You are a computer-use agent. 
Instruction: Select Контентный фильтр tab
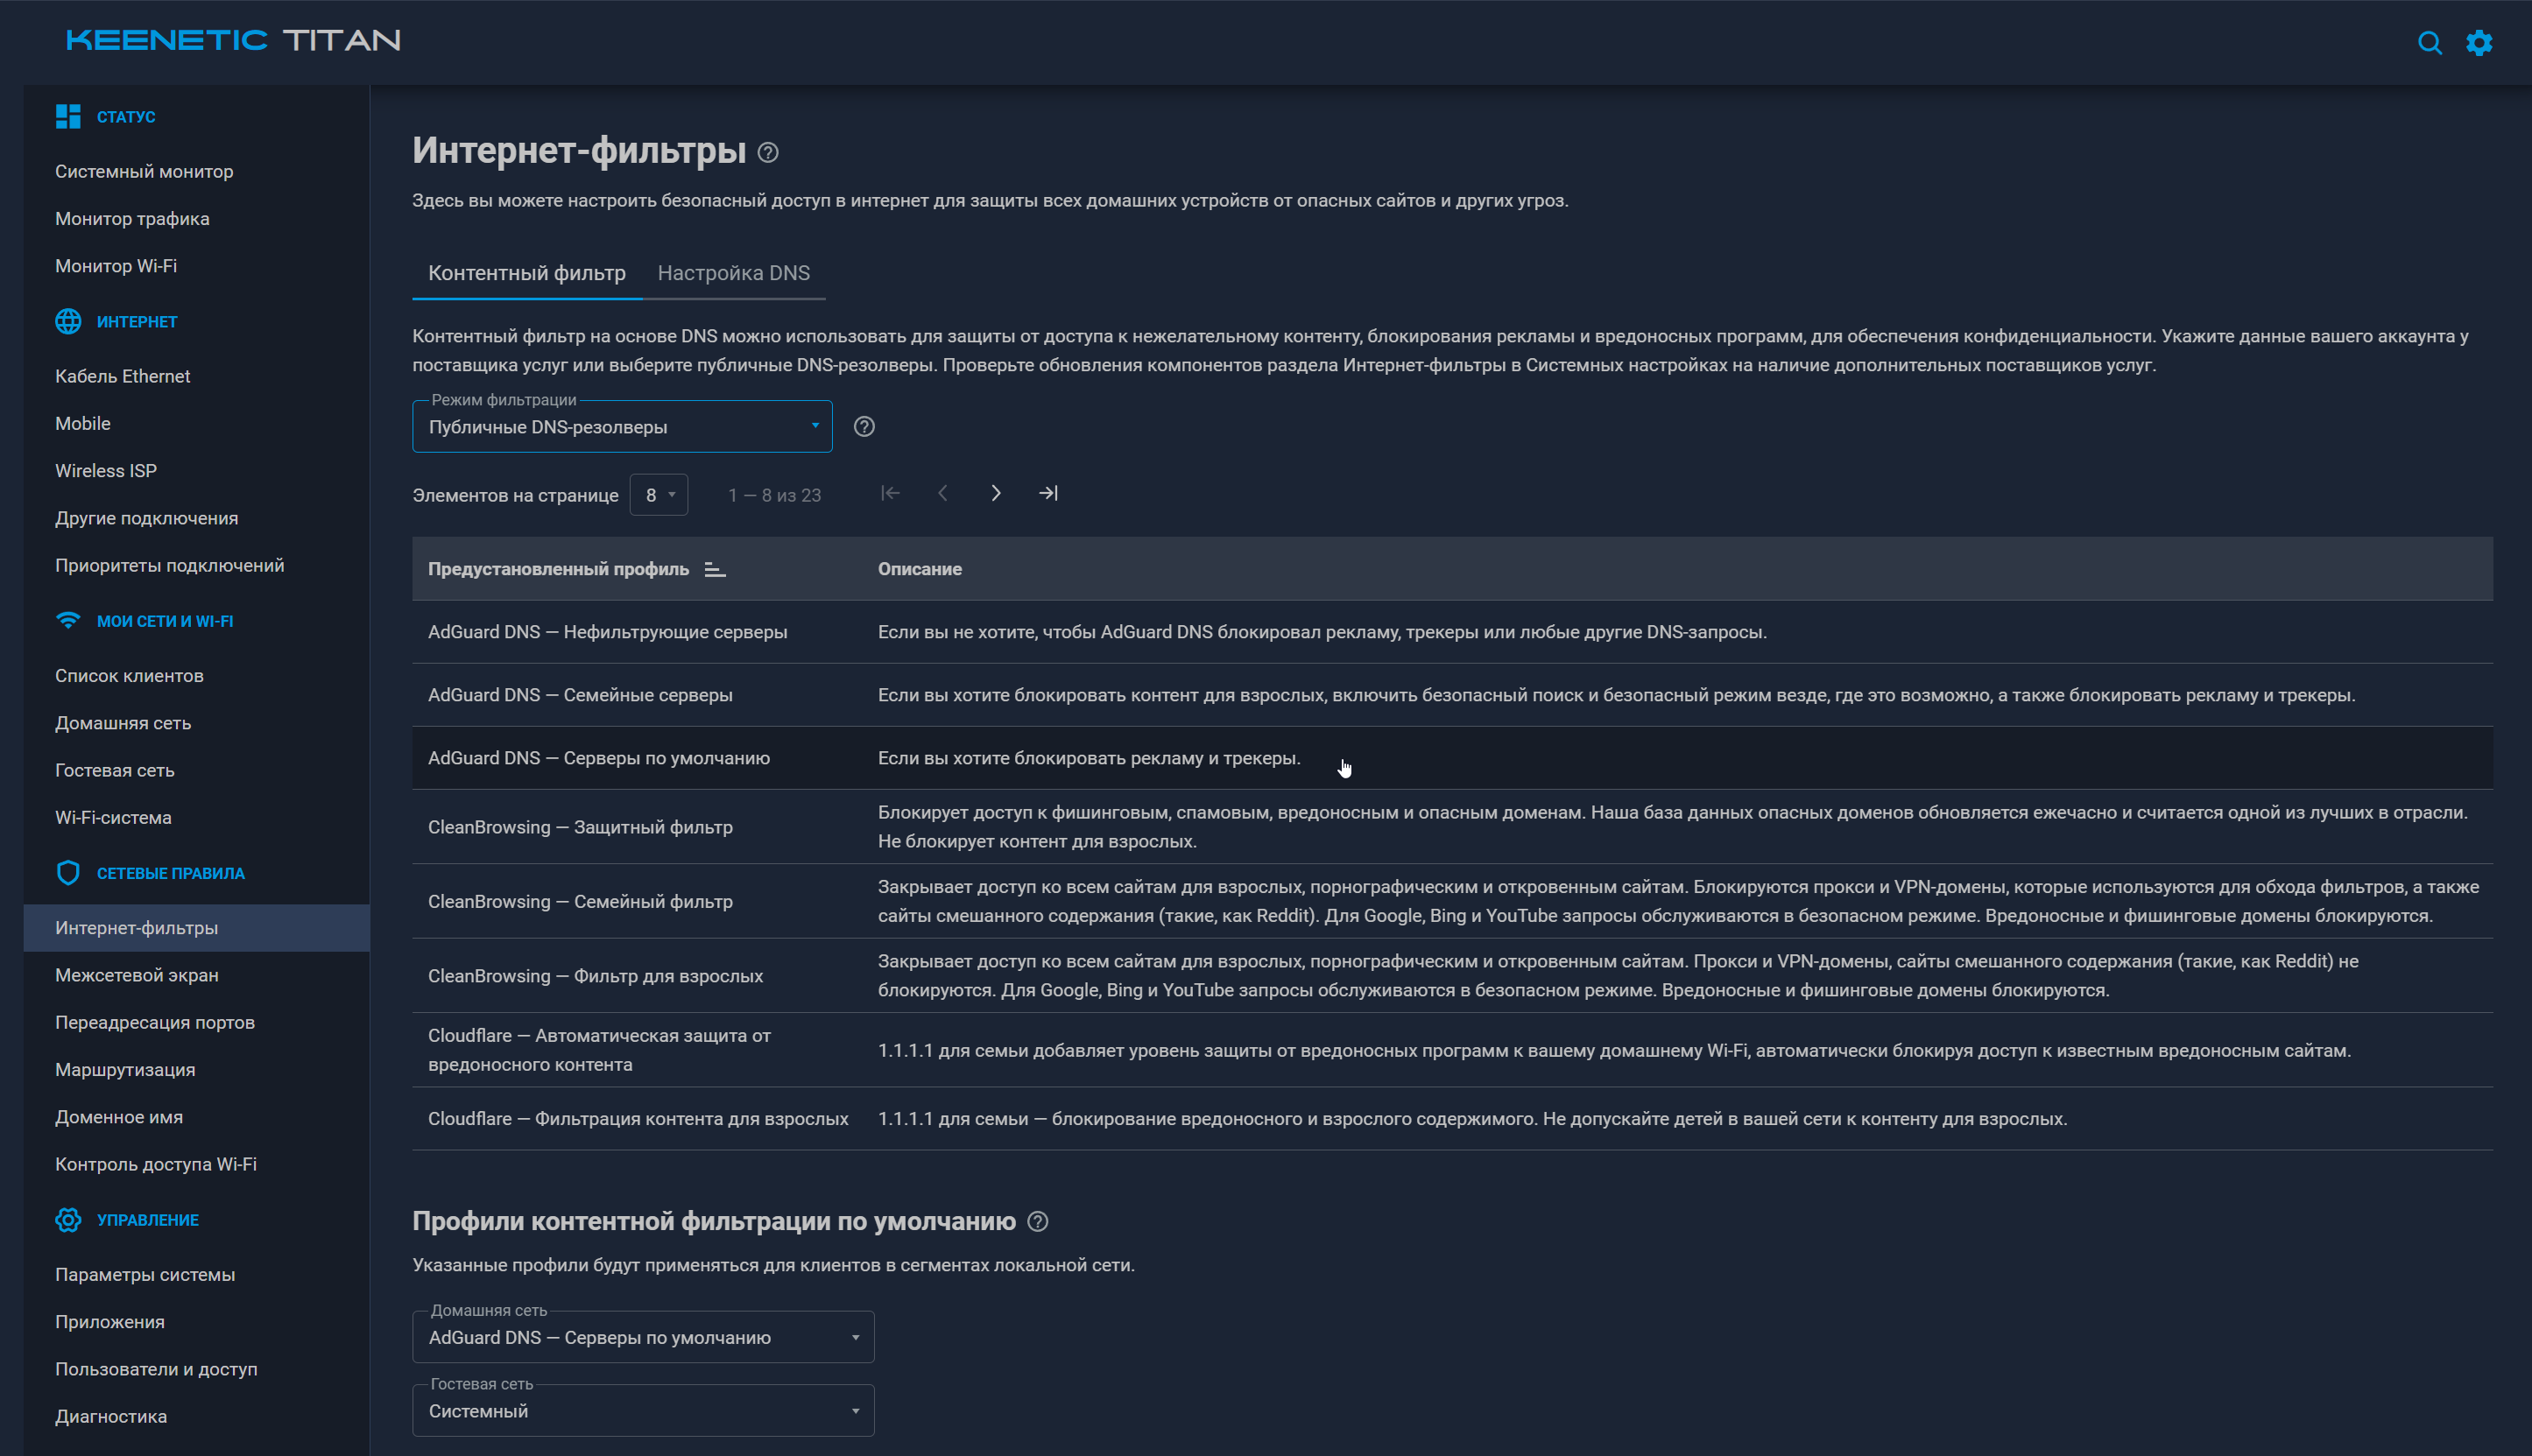pyautogui.click(x=527, y=273)
